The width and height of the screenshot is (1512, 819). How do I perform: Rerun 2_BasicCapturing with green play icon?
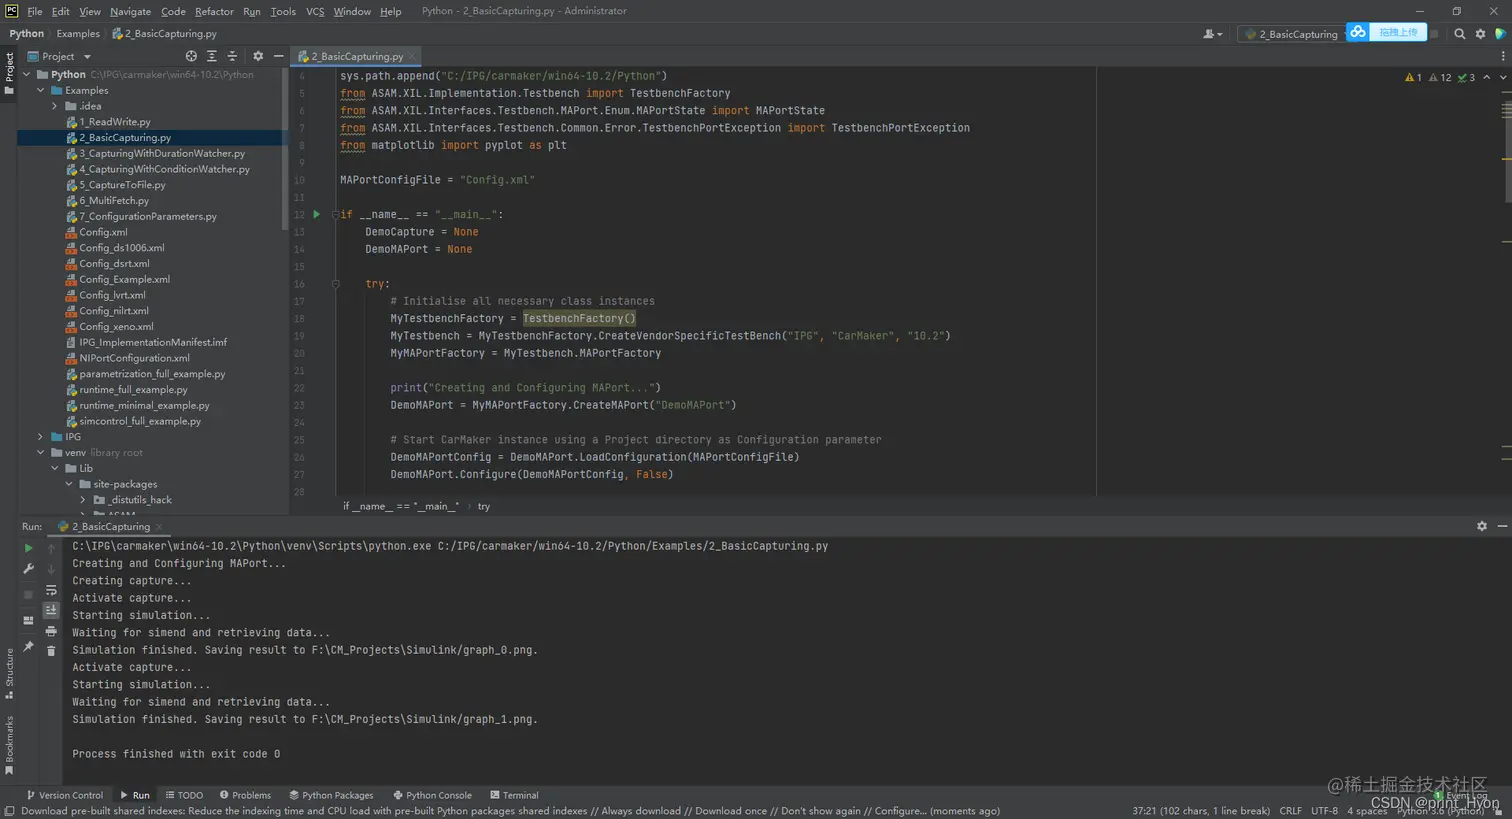[x=28, y=548]
